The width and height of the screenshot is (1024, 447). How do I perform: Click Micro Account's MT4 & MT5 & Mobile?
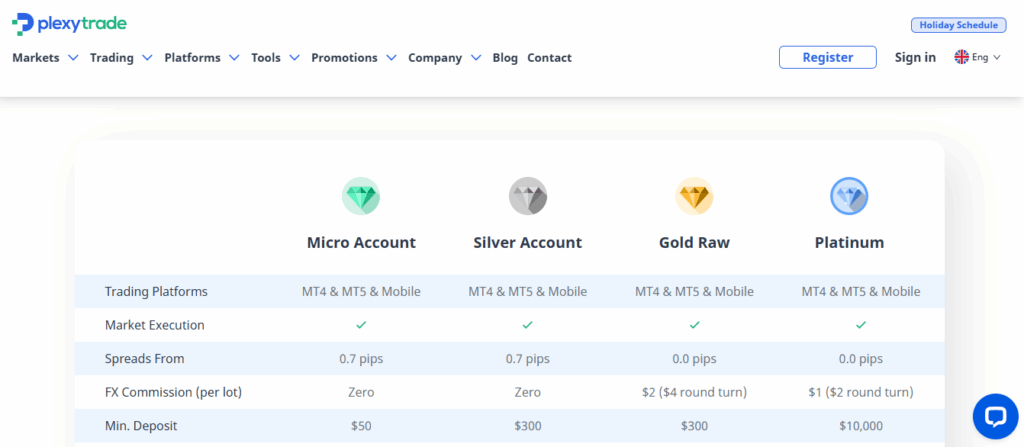(x=361, y=291)
